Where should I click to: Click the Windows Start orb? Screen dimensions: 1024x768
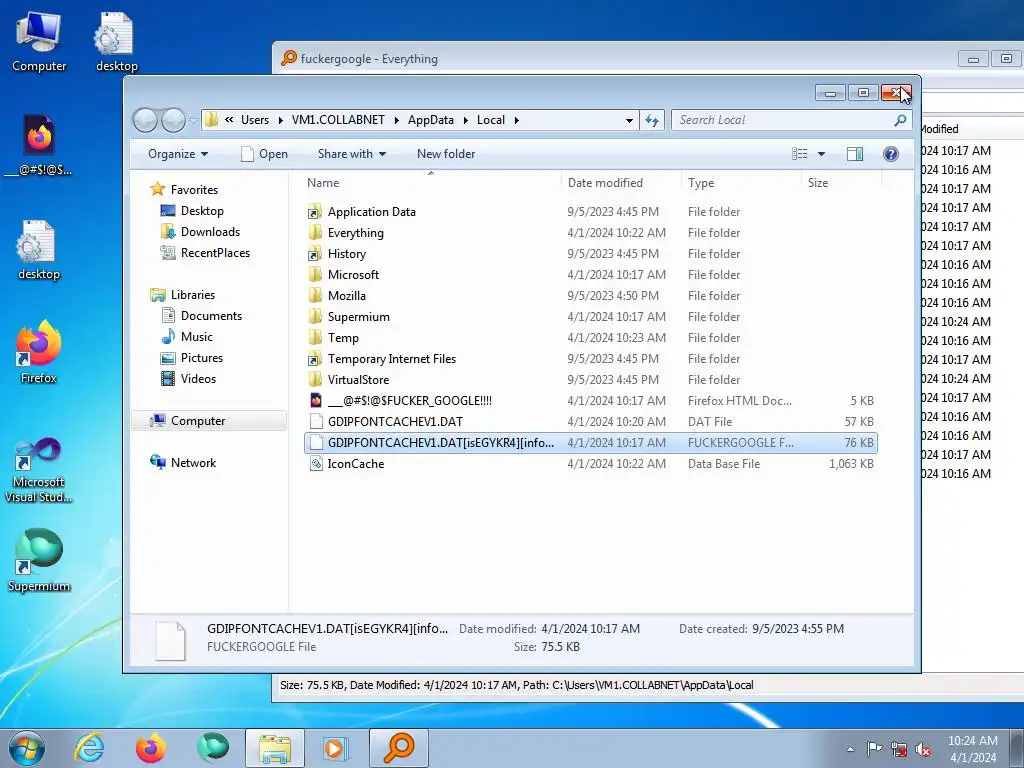point(27,748)
